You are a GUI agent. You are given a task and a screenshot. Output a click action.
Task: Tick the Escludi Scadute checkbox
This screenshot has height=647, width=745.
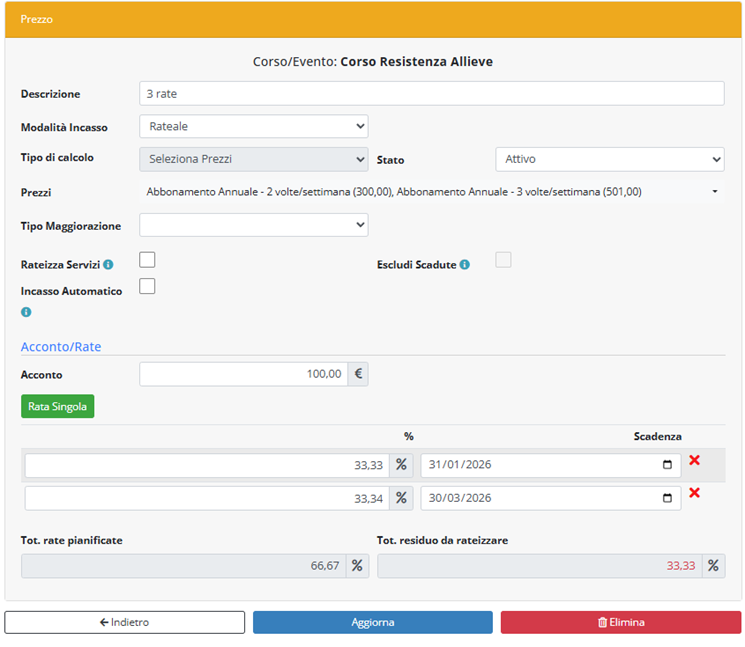(503, 260)
